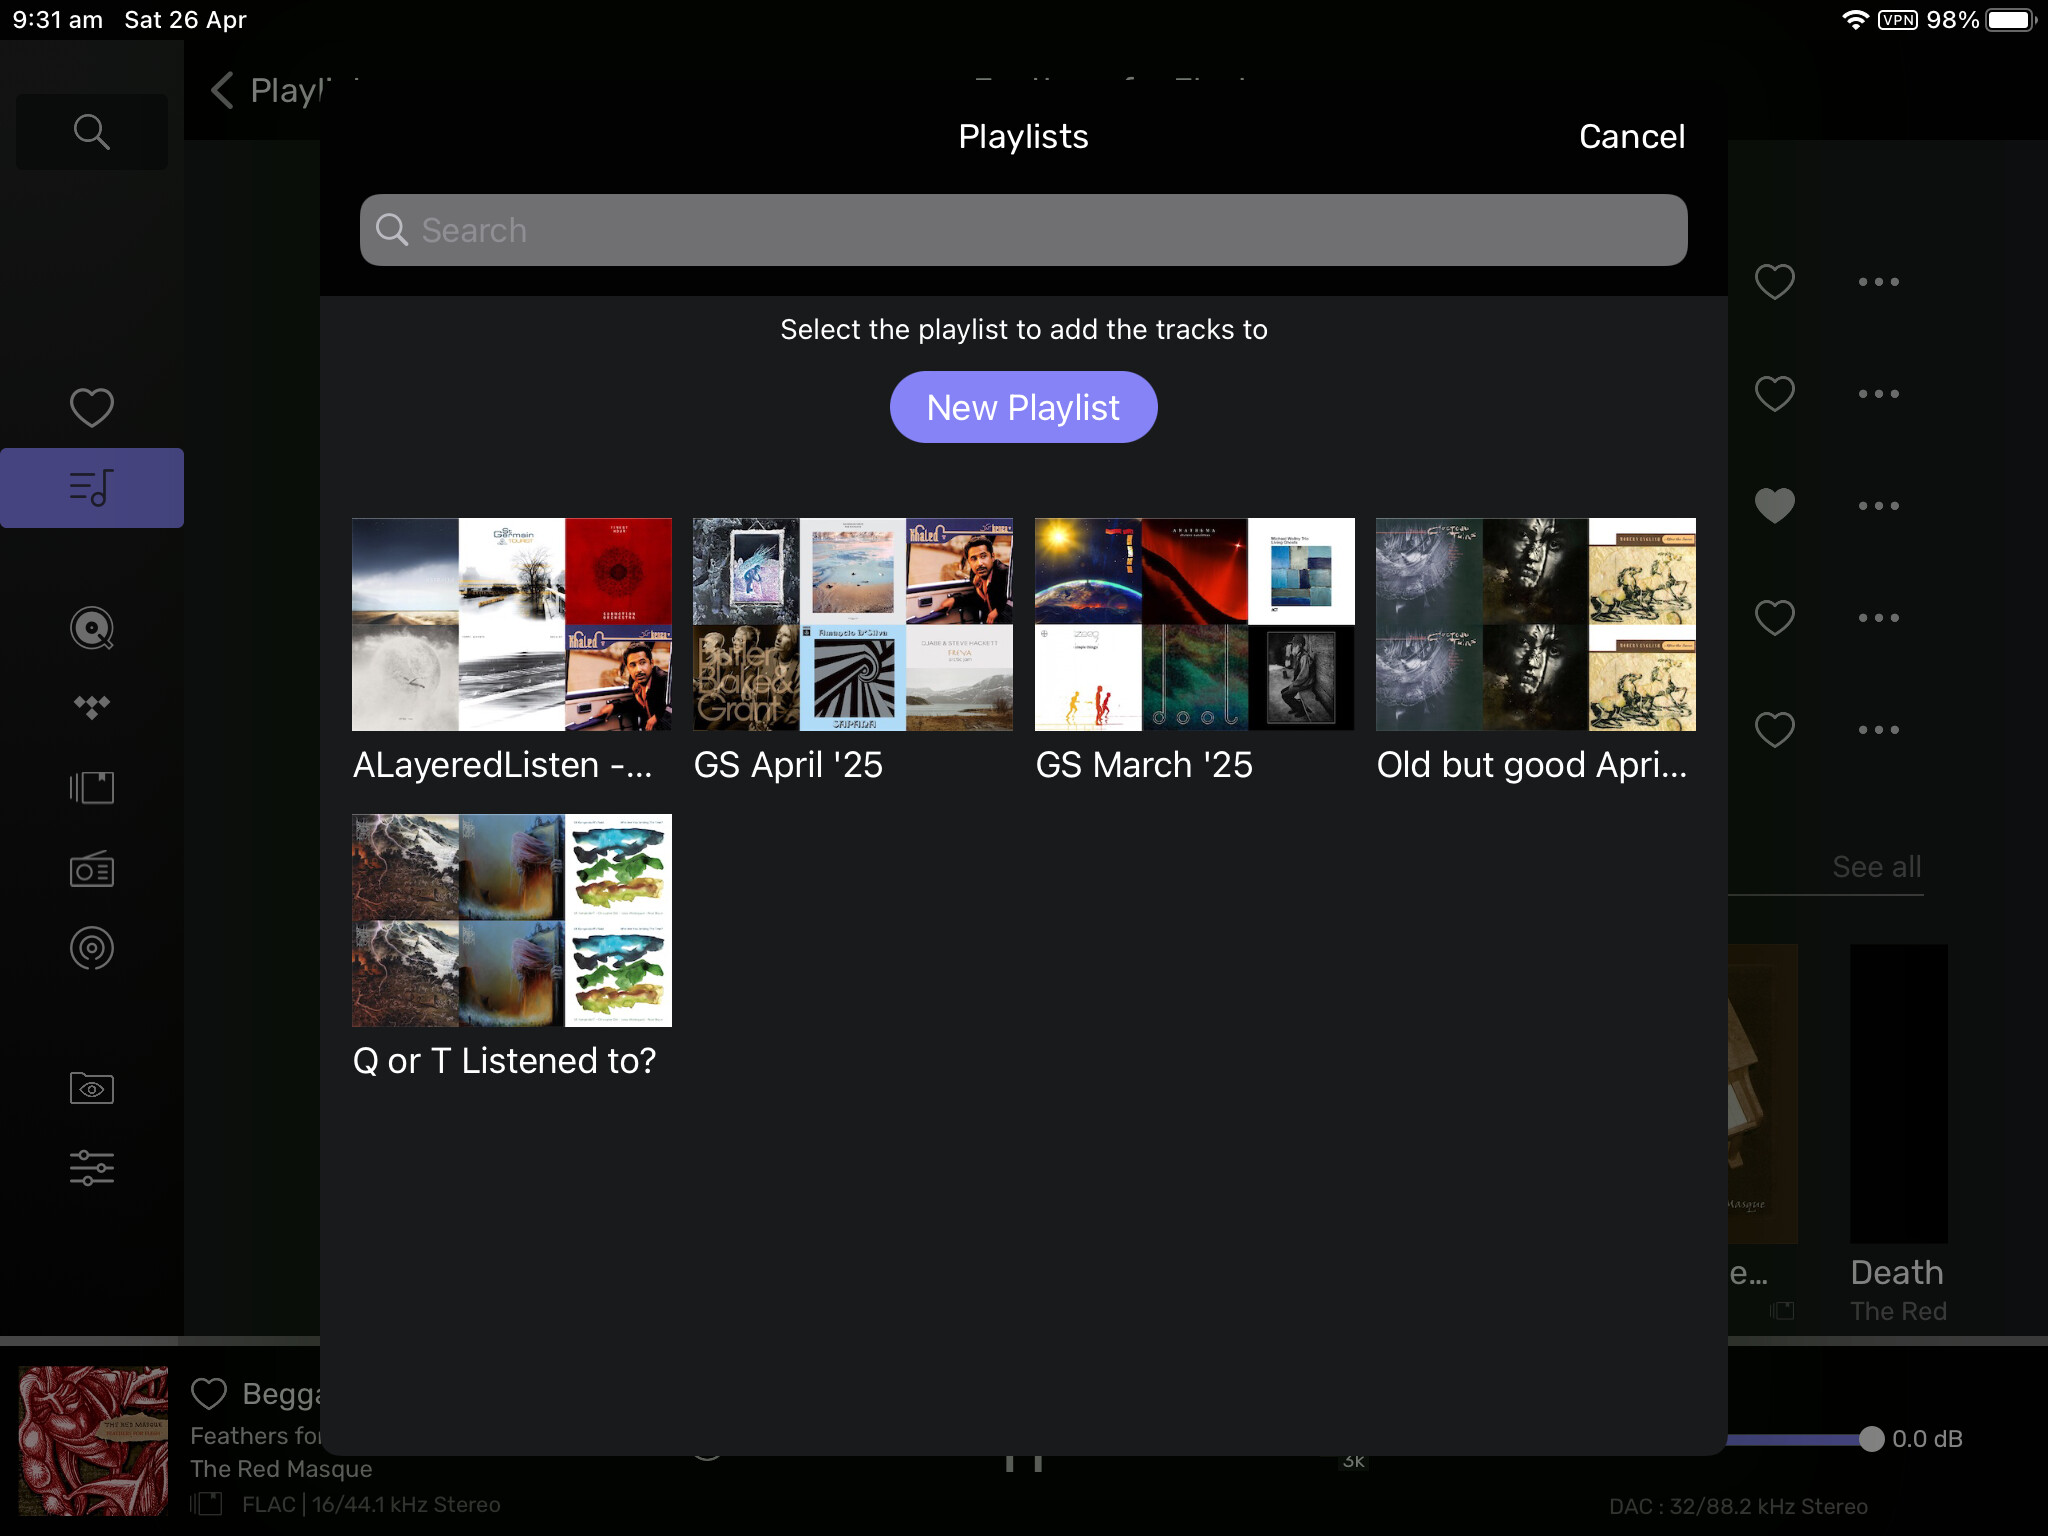2048x1536 pixels.
Task: Open the radio icon in sidebar
Action: 91,868
